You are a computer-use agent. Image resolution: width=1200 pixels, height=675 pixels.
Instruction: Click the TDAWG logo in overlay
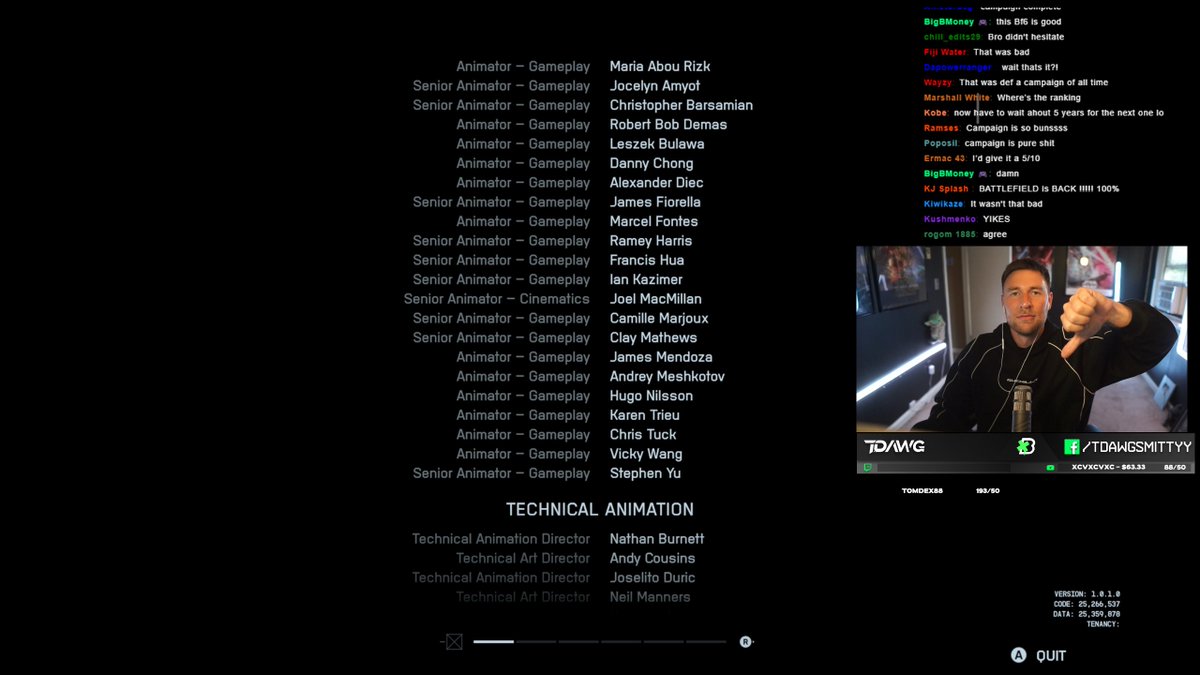[894, 446]
